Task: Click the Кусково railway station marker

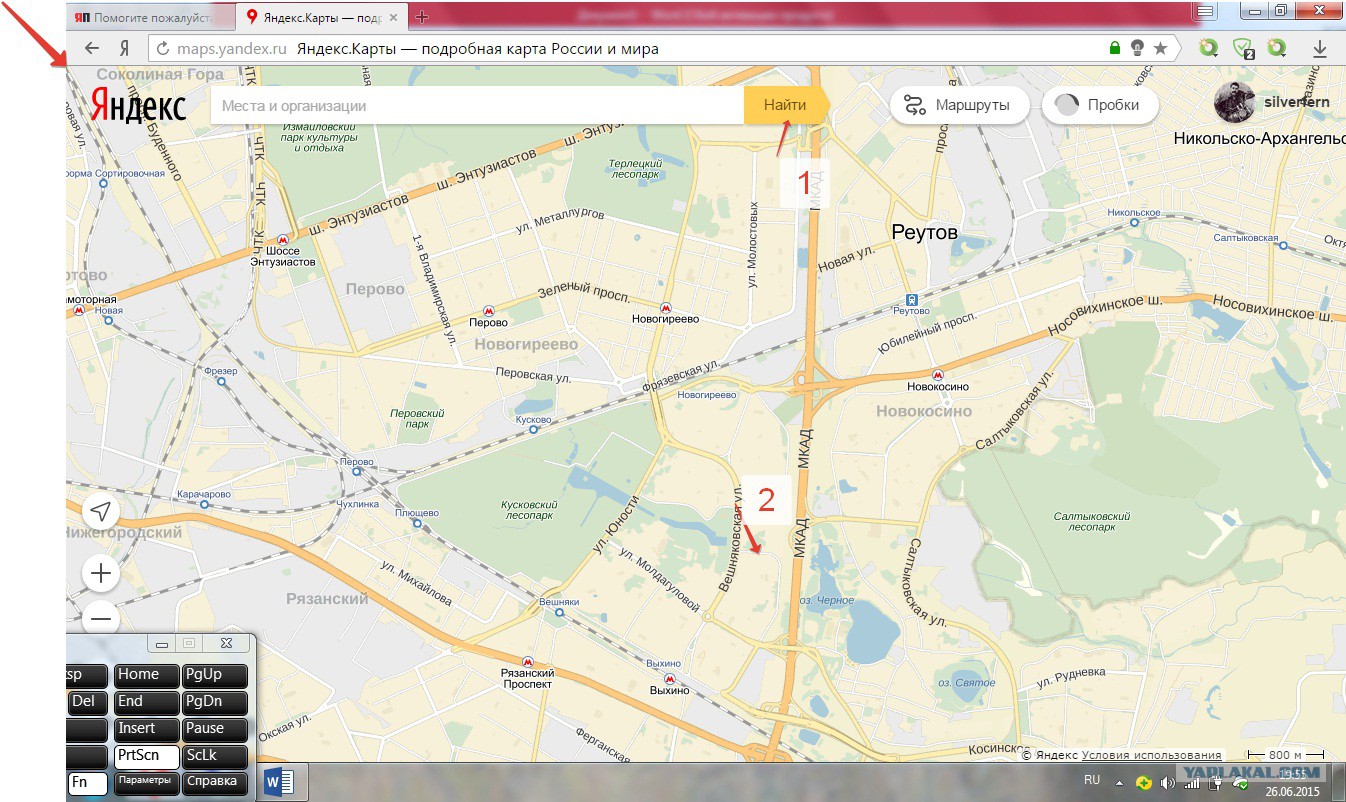Action: [x=534, y=430]
